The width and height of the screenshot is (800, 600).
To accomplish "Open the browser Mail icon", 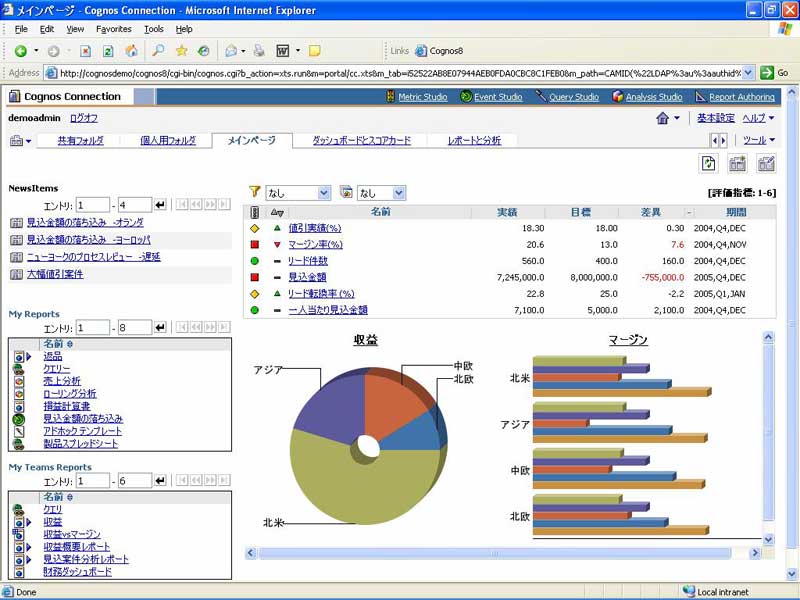I will (x=231, y=51).
